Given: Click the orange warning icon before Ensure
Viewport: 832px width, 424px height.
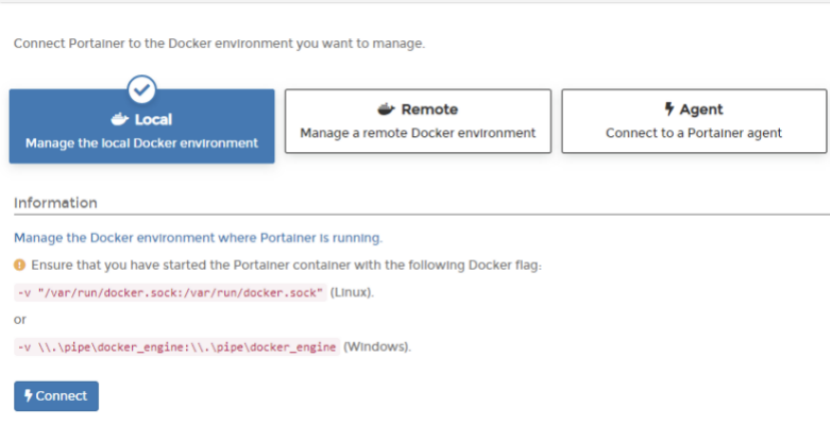Looking at the screenshot, I should [19, 265].
